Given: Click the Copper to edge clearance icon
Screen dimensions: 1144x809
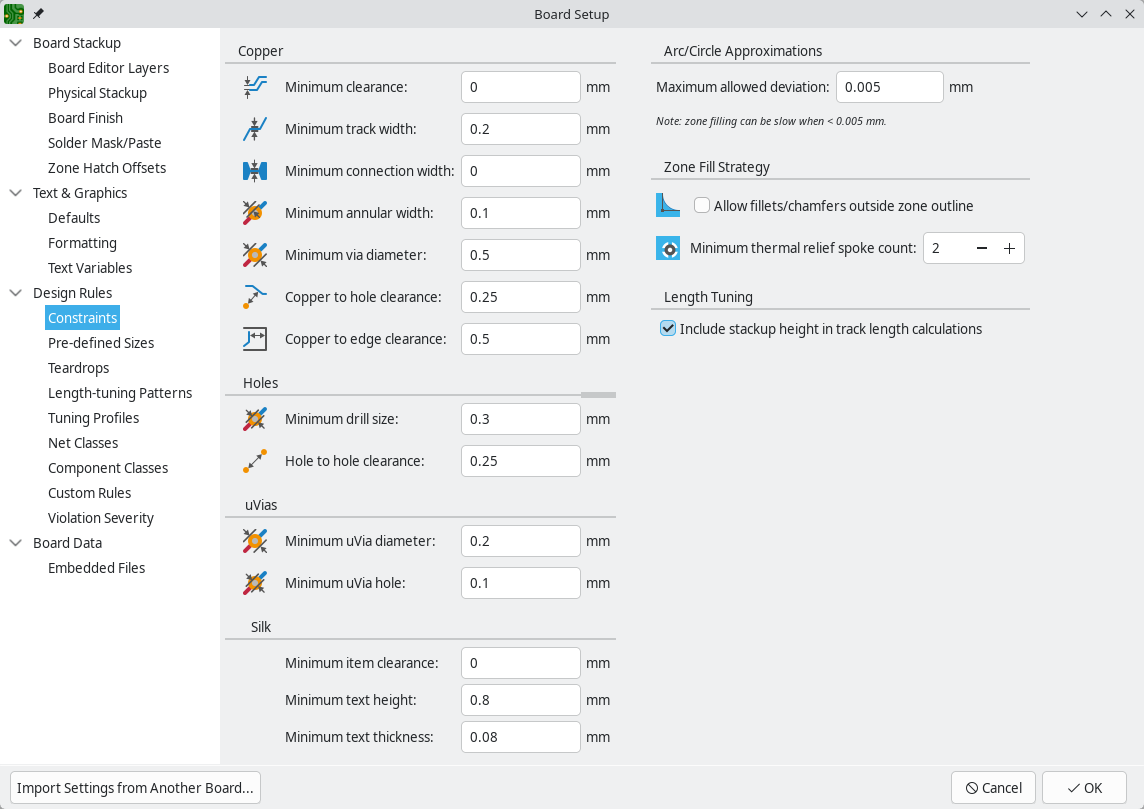Looking at the screenshot, I should coord(255,339).
